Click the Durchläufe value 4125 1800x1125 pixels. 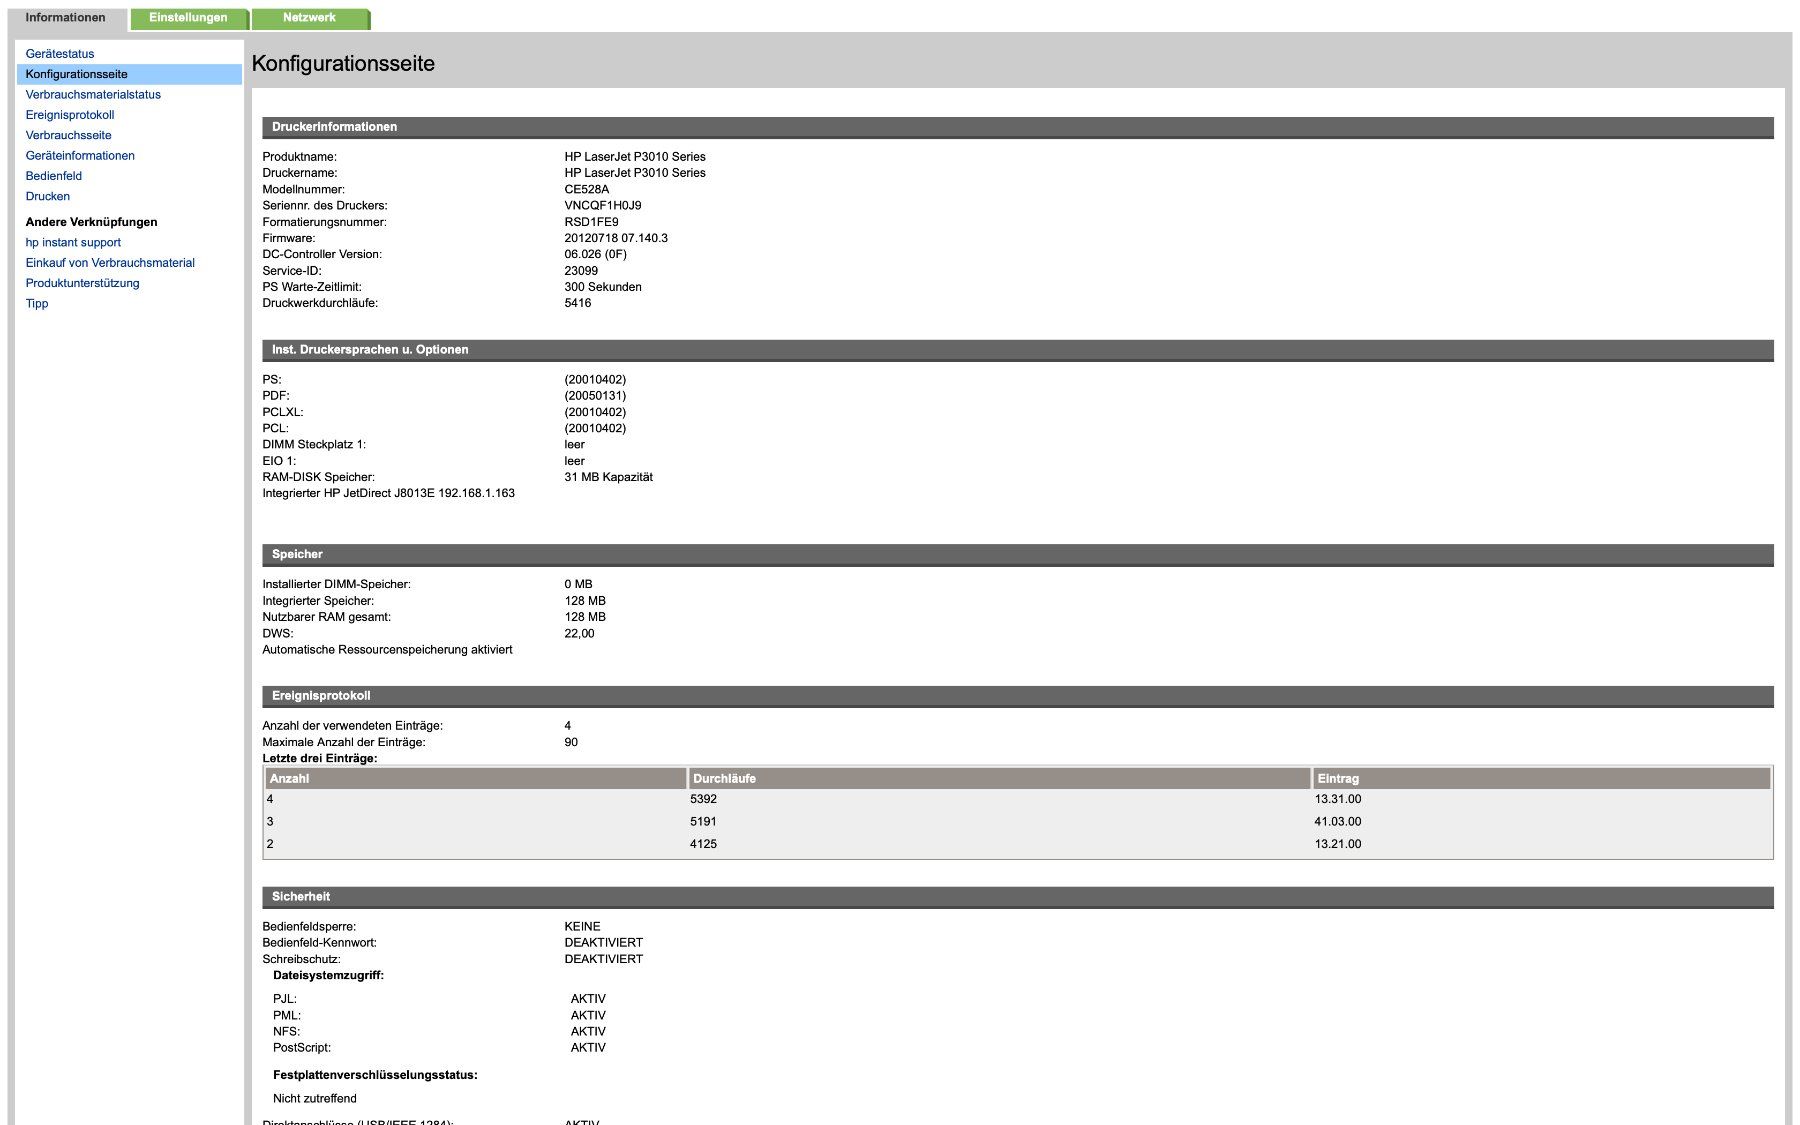pyautogui.click(x=703, y=844)
